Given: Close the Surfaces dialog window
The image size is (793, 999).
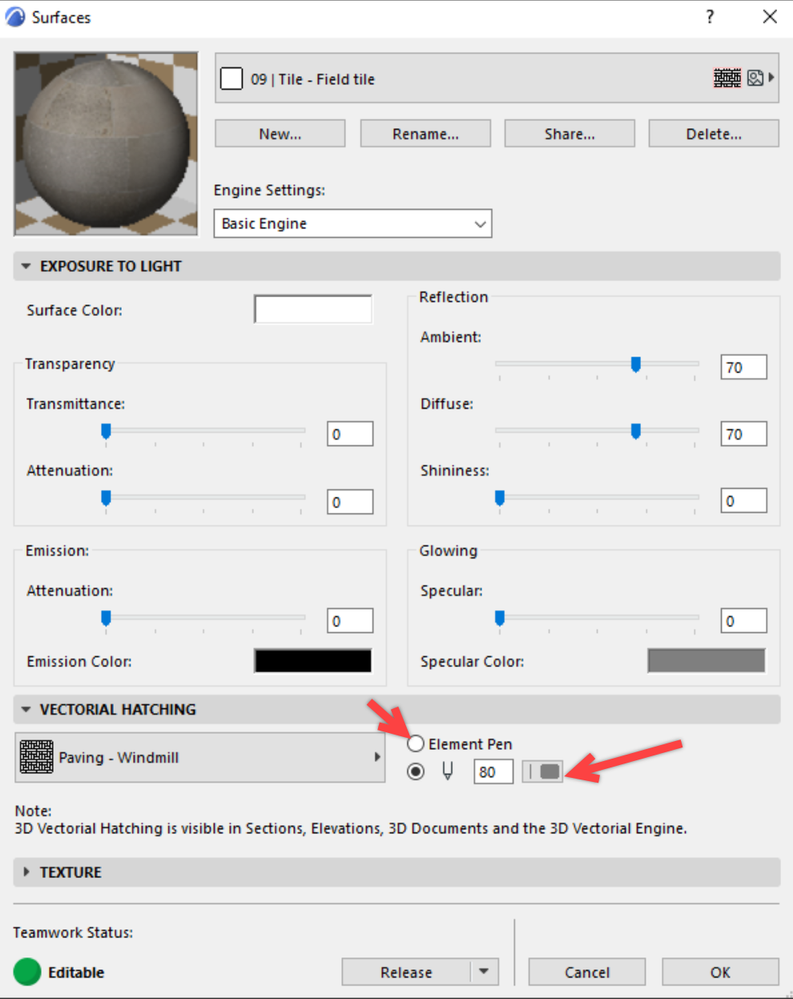Looking at the screenshot, I should pos(770,17).
